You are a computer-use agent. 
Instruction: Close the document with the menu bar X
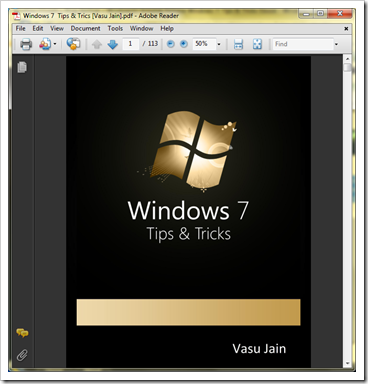346,29
